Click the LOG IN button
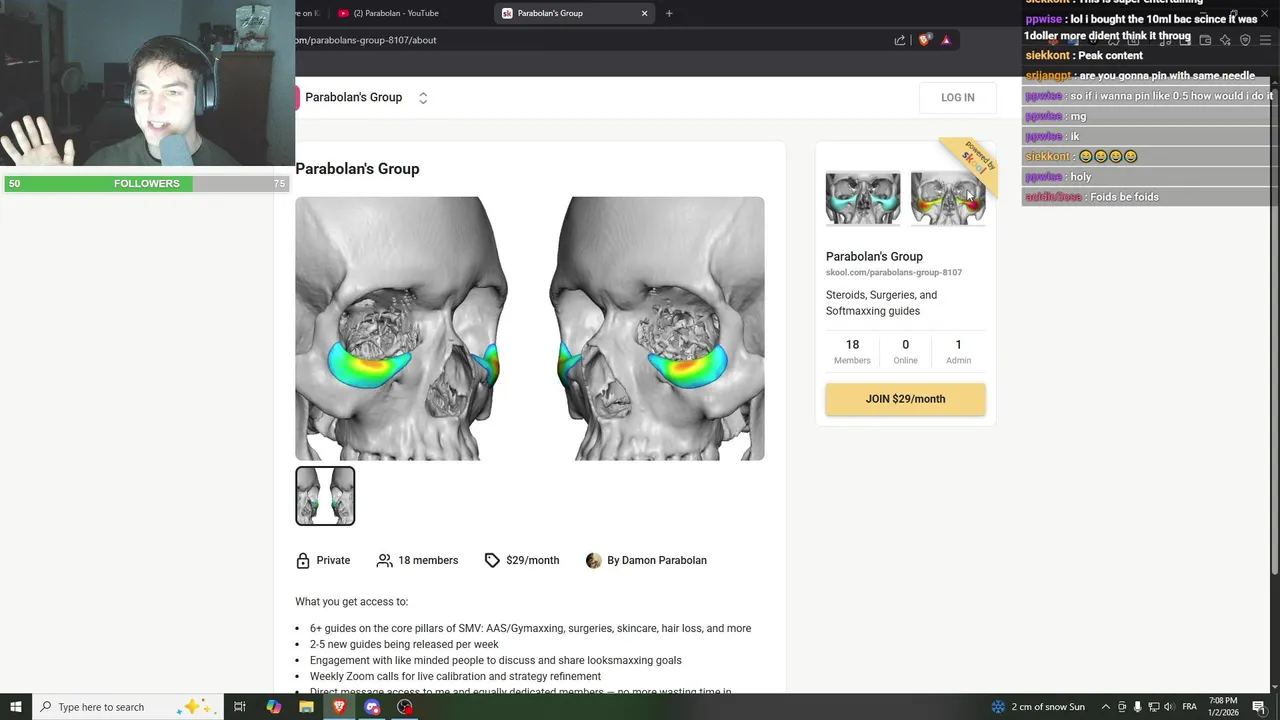 pos(957,97)
